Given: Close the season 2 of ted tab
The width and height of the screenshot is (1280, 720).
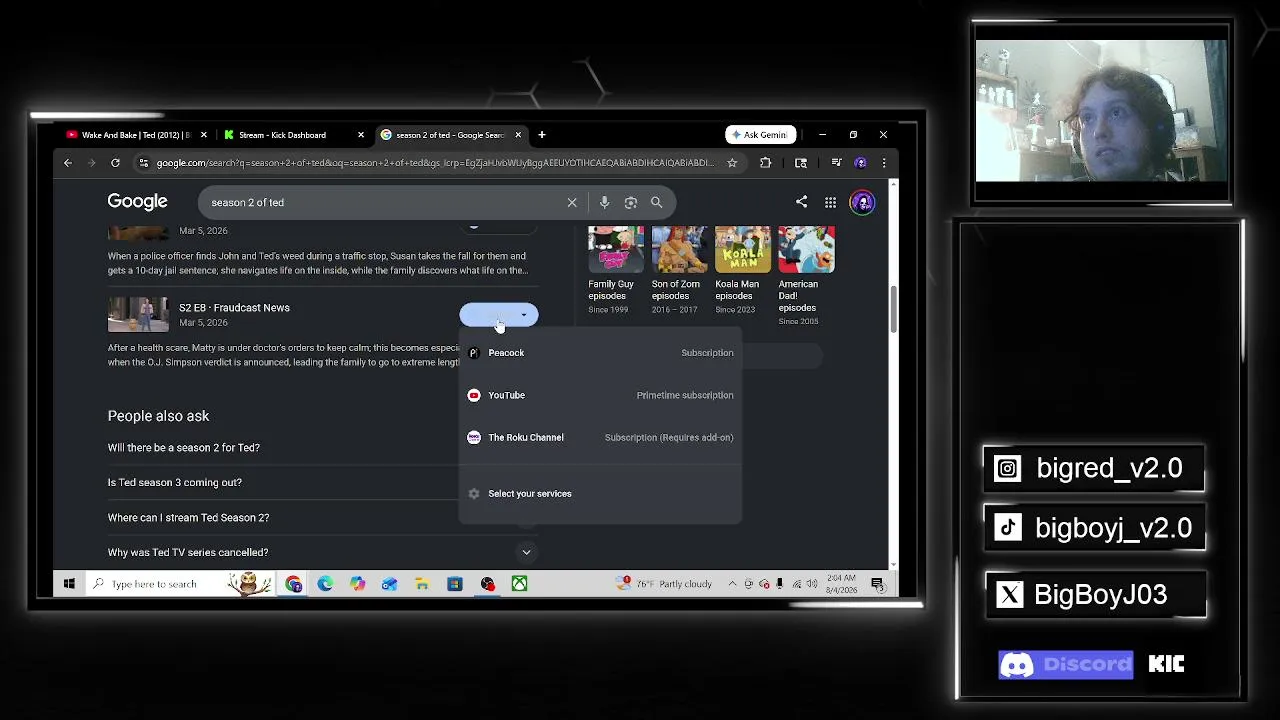Looking at the screenshot, I should pyautogui.click(x=518, y=135).
